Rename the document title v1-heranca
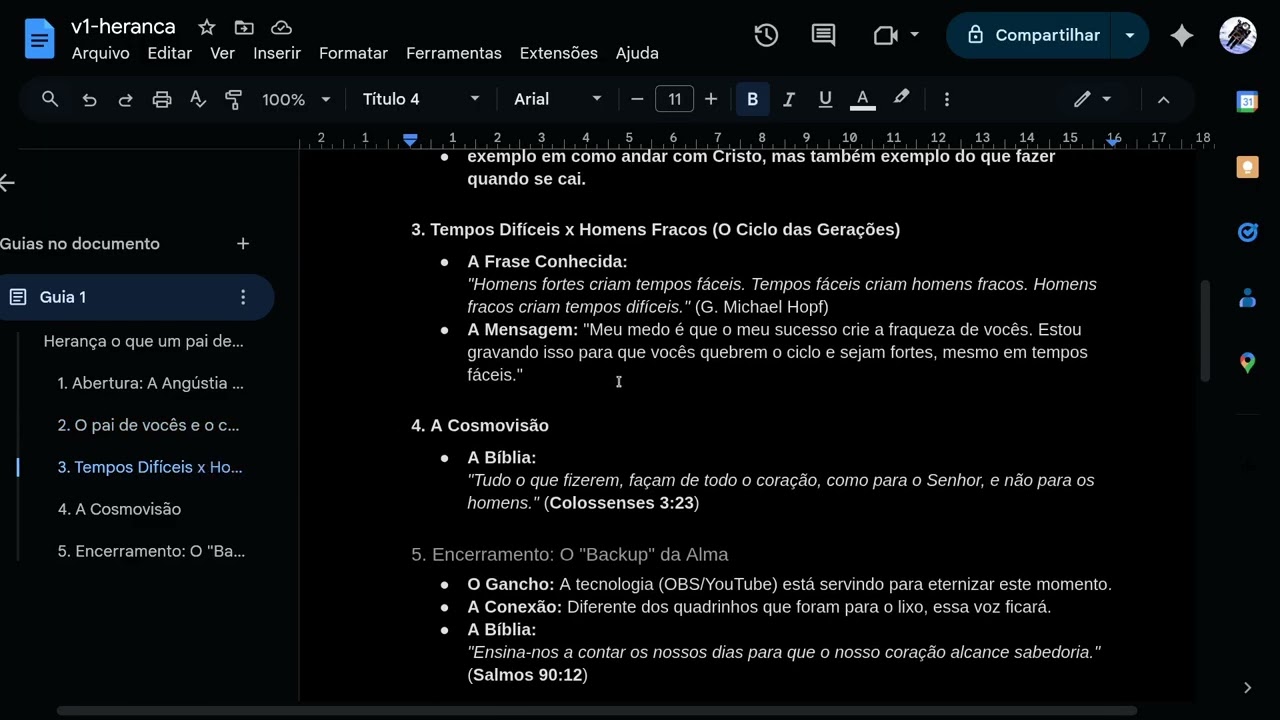Viewport: 1280px width, 720px height. (x=123, y=27)
